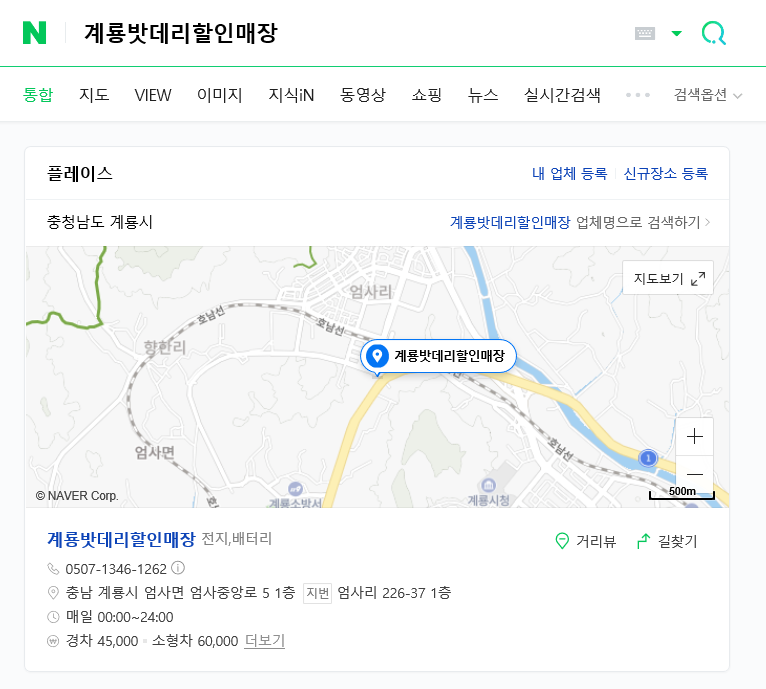Click the route 1 highway marker
Screen dimensions: 766x689
648,458
